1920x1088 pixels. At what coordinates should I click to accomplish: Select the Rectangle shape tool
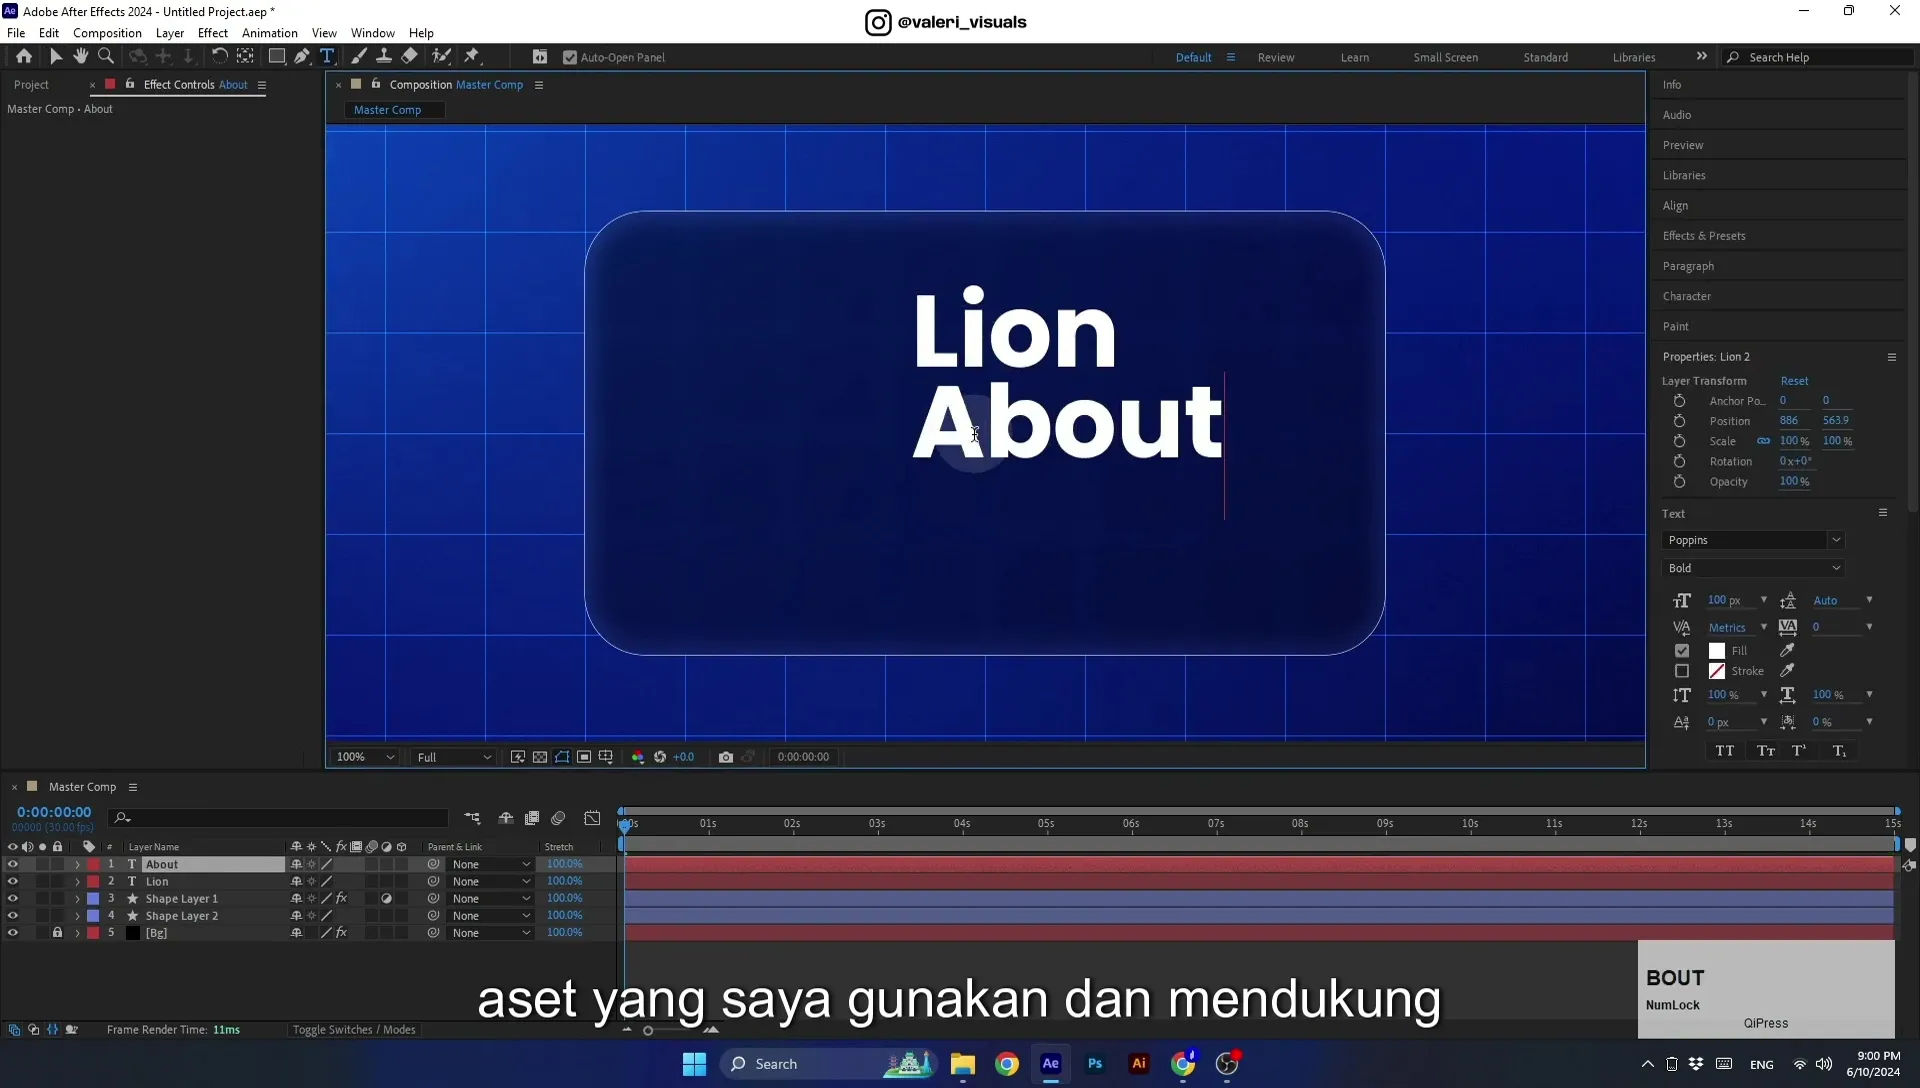[x=276, y=57]
